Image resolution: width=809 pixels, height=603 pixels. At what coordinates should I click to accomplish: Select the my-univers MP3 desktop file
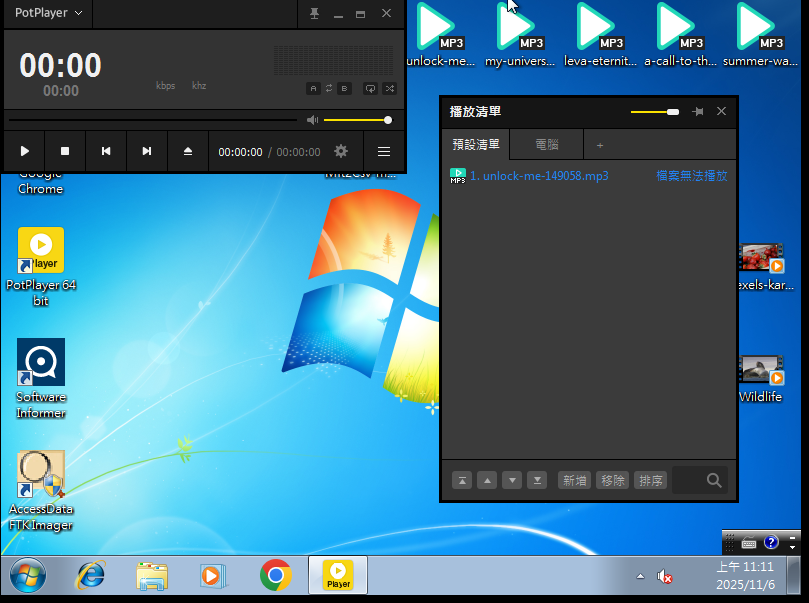520,35
